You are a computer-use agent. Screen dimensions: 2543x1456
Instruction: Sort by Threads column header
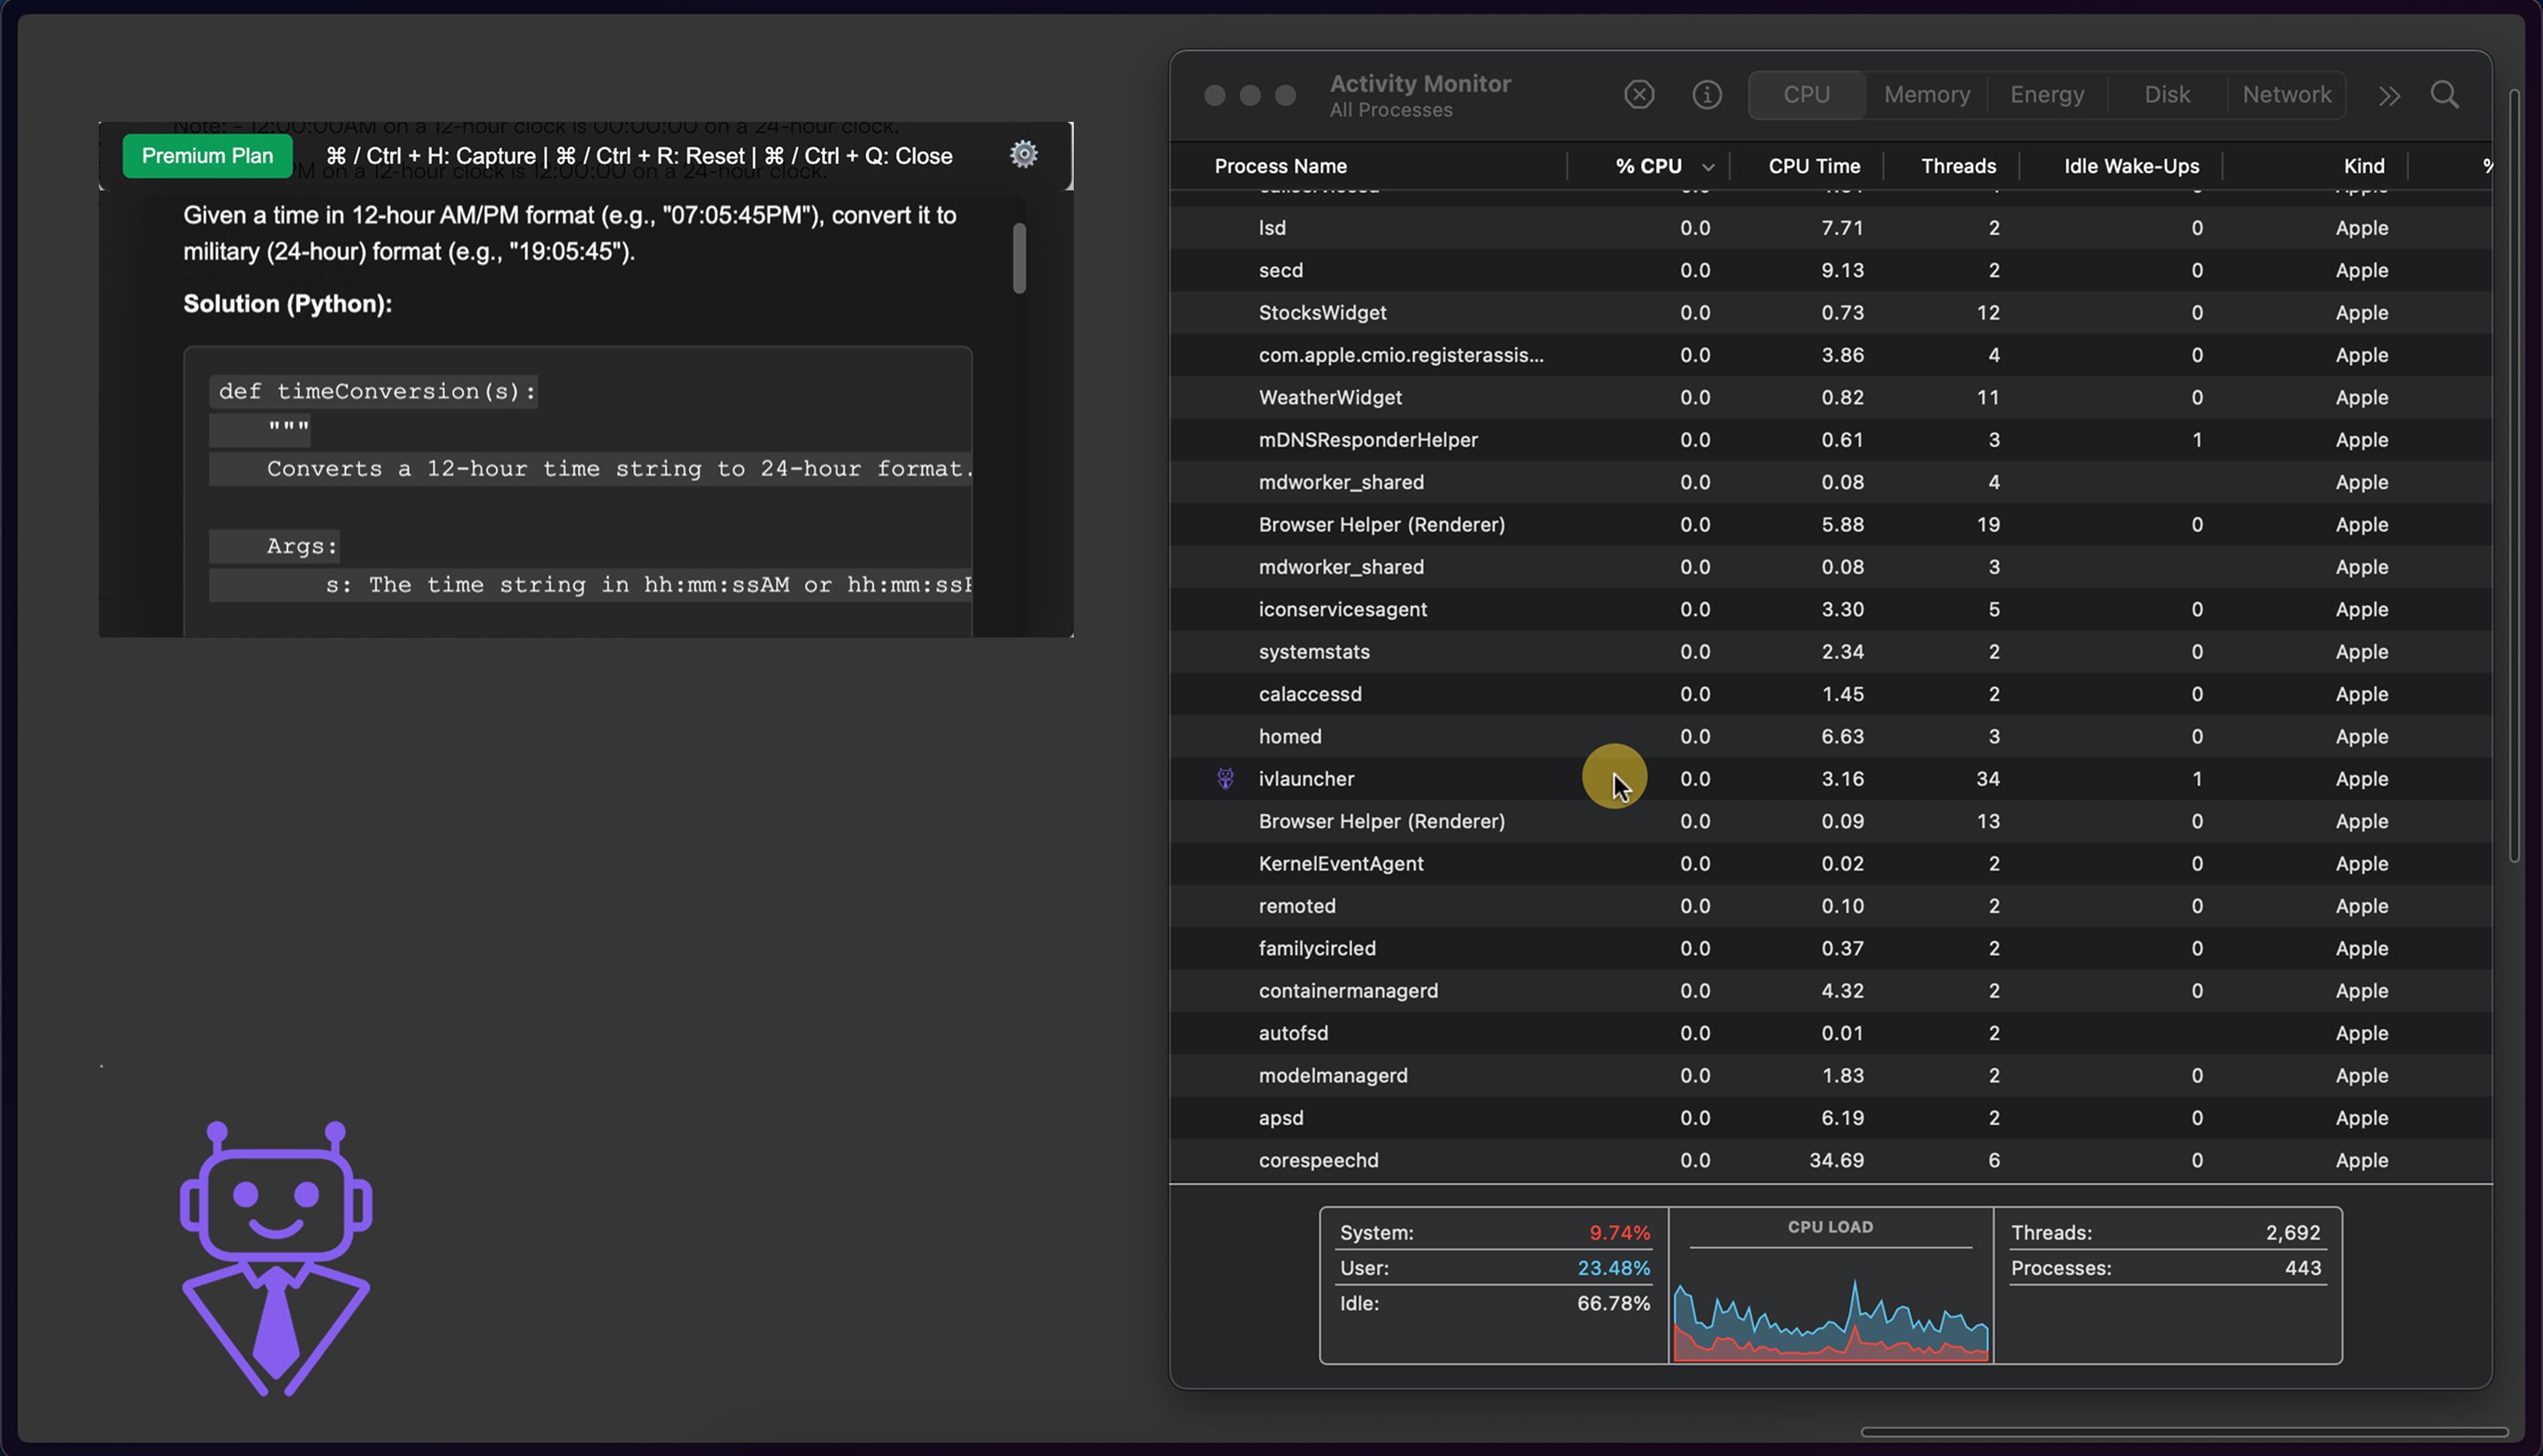point(1957,166)
